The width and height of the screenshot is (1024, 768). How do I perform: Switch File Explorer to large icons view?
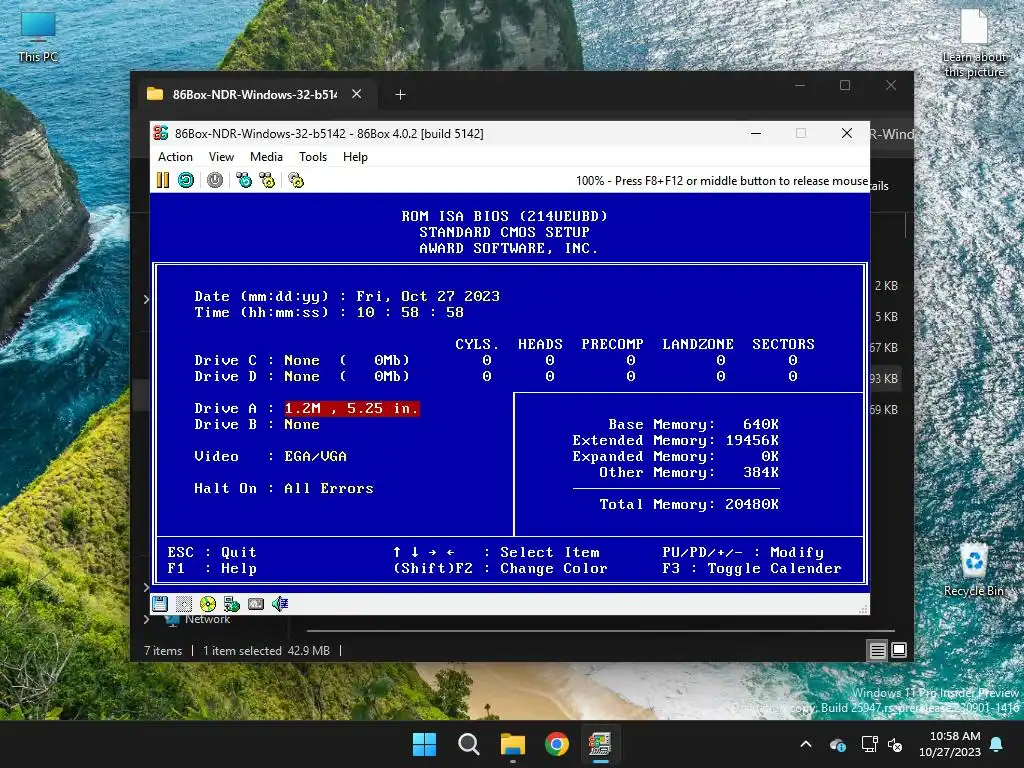[899, 650]
